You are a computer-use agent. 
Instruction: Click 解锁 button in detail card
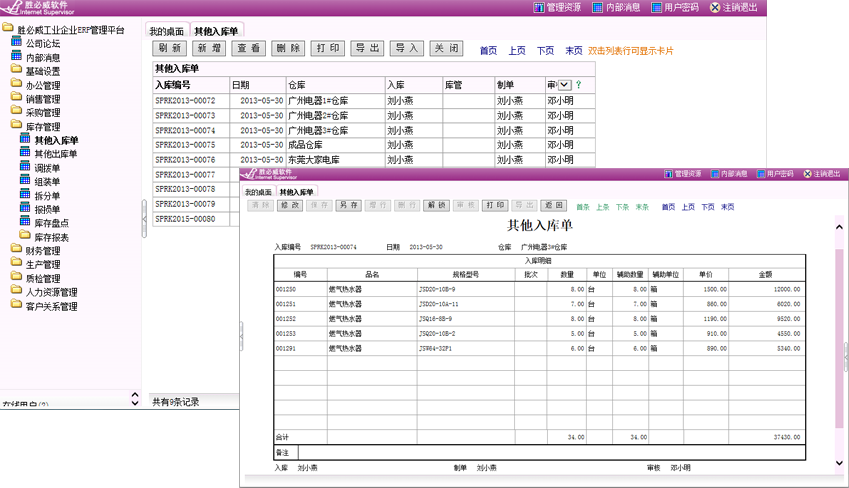[x=436, y=206]
